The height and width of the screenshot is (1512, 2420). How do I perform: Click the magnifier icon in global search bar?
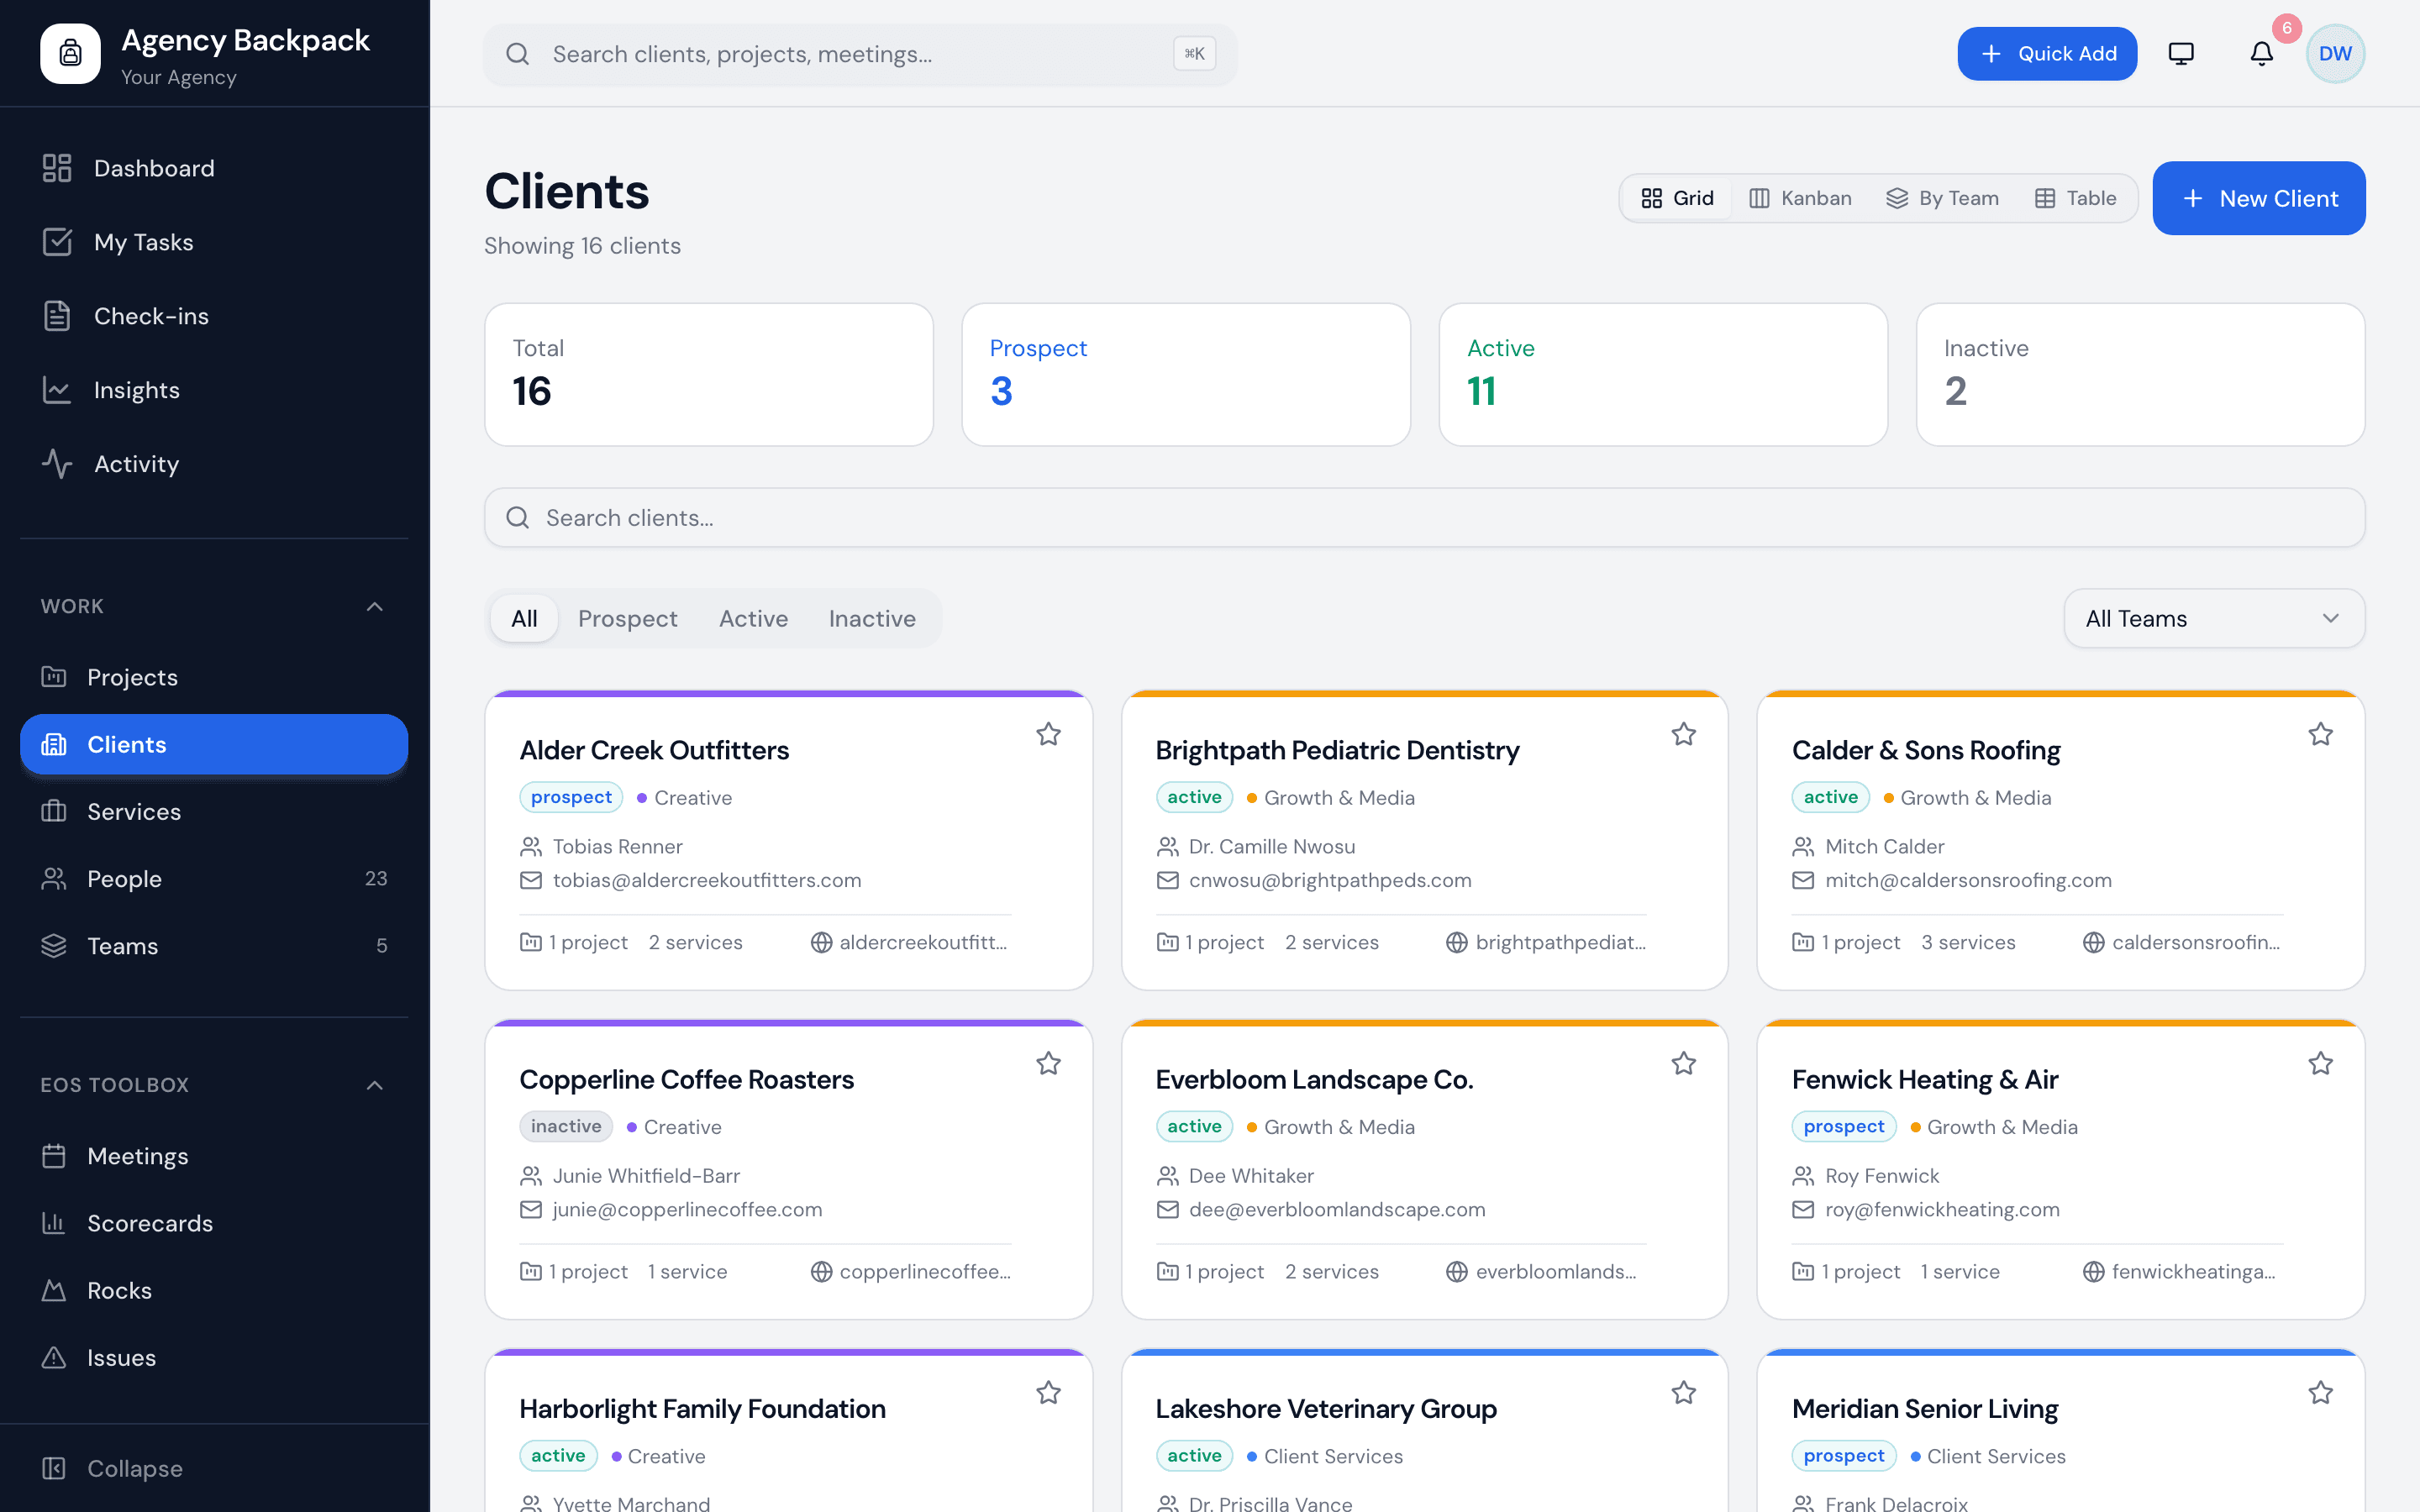tap(517, 54)
